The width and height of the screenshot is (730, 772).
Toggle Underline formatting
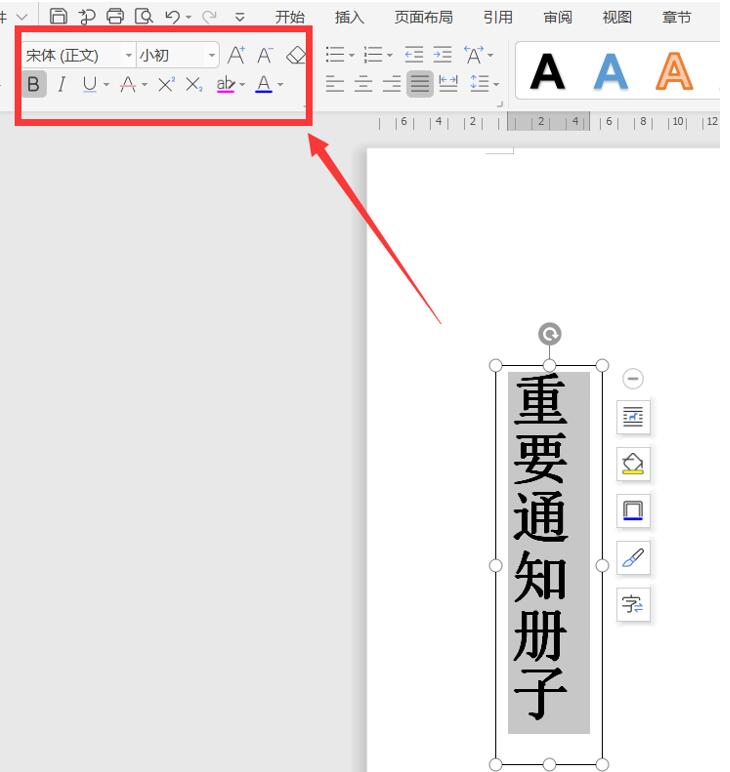(90, 84)
